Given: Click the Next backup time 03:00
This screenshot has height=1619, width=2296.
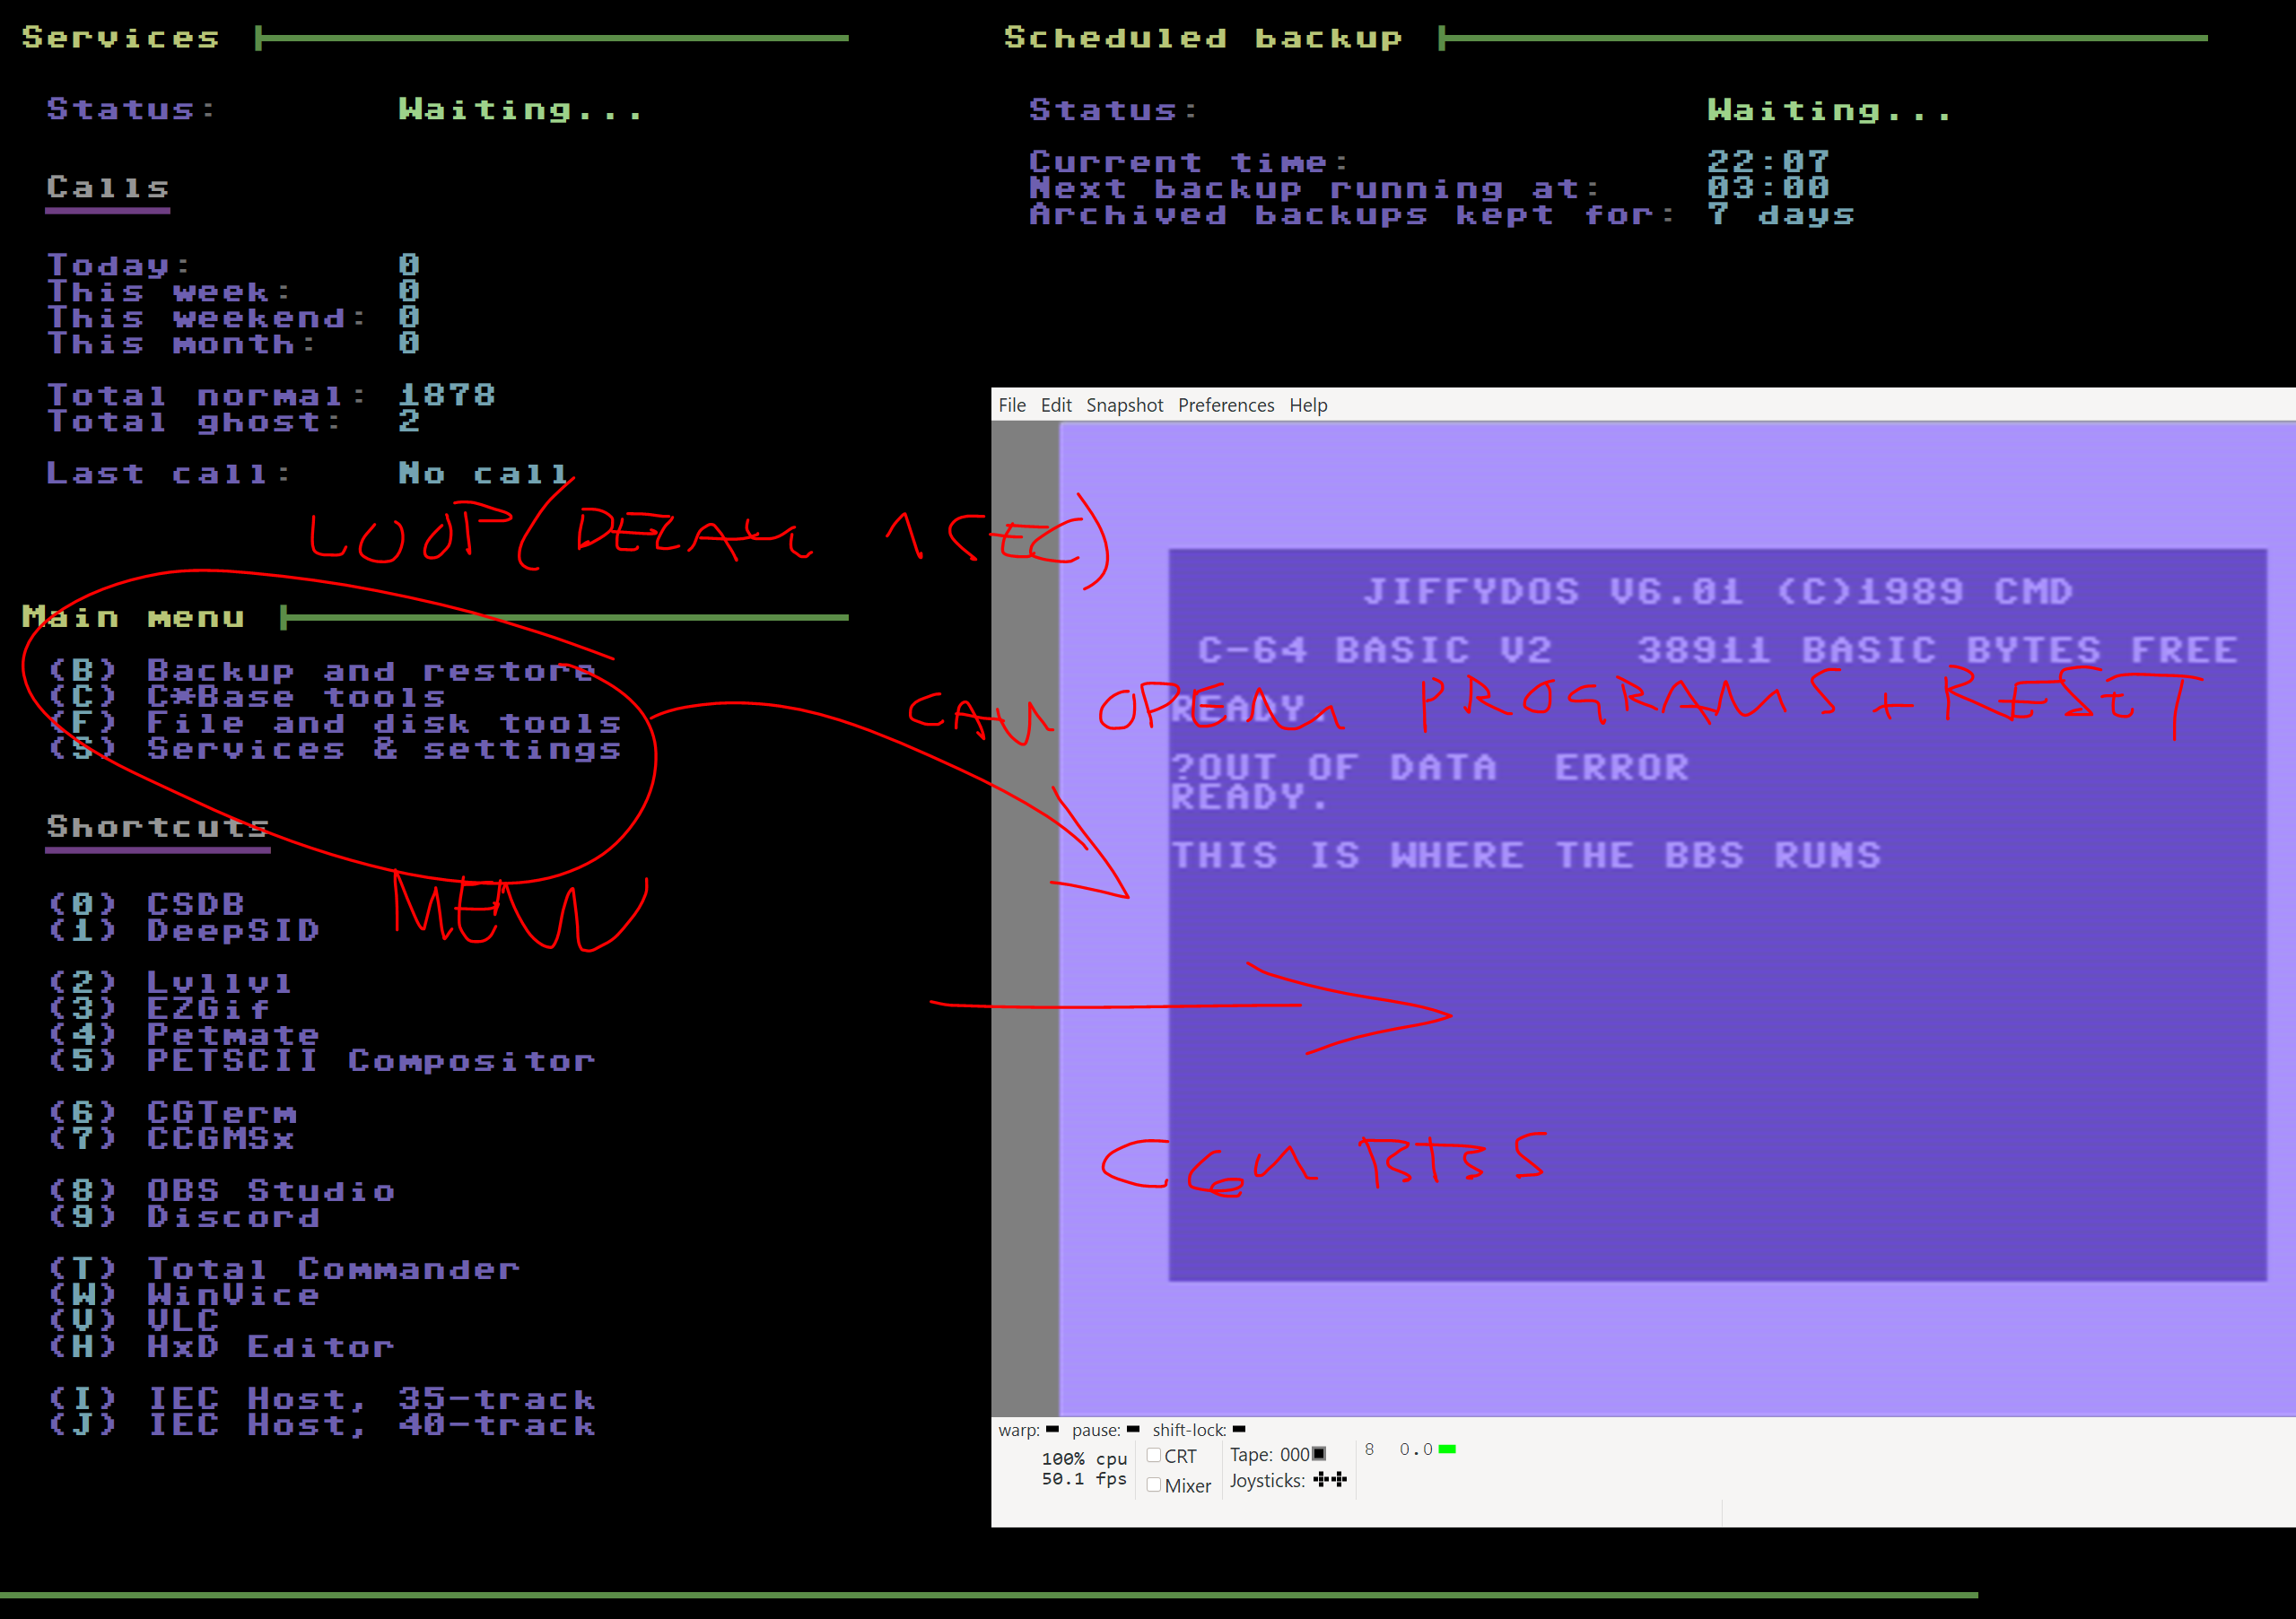Looking at the screenshot, I should coord(1768,188).
